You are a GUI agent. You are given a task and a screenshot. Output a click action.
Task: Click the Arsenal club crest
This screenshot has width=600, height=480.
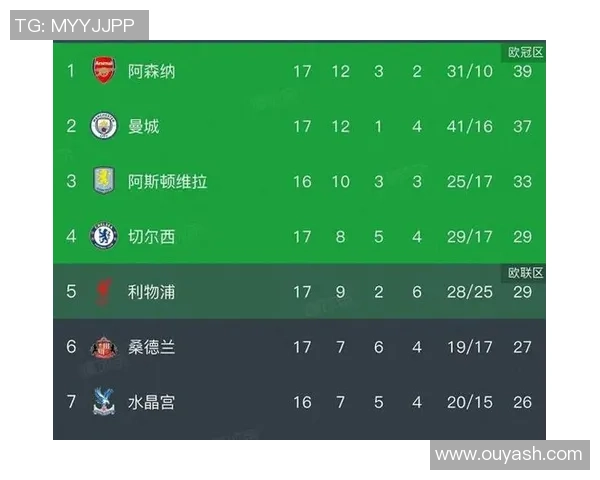[x=104, y=71]
